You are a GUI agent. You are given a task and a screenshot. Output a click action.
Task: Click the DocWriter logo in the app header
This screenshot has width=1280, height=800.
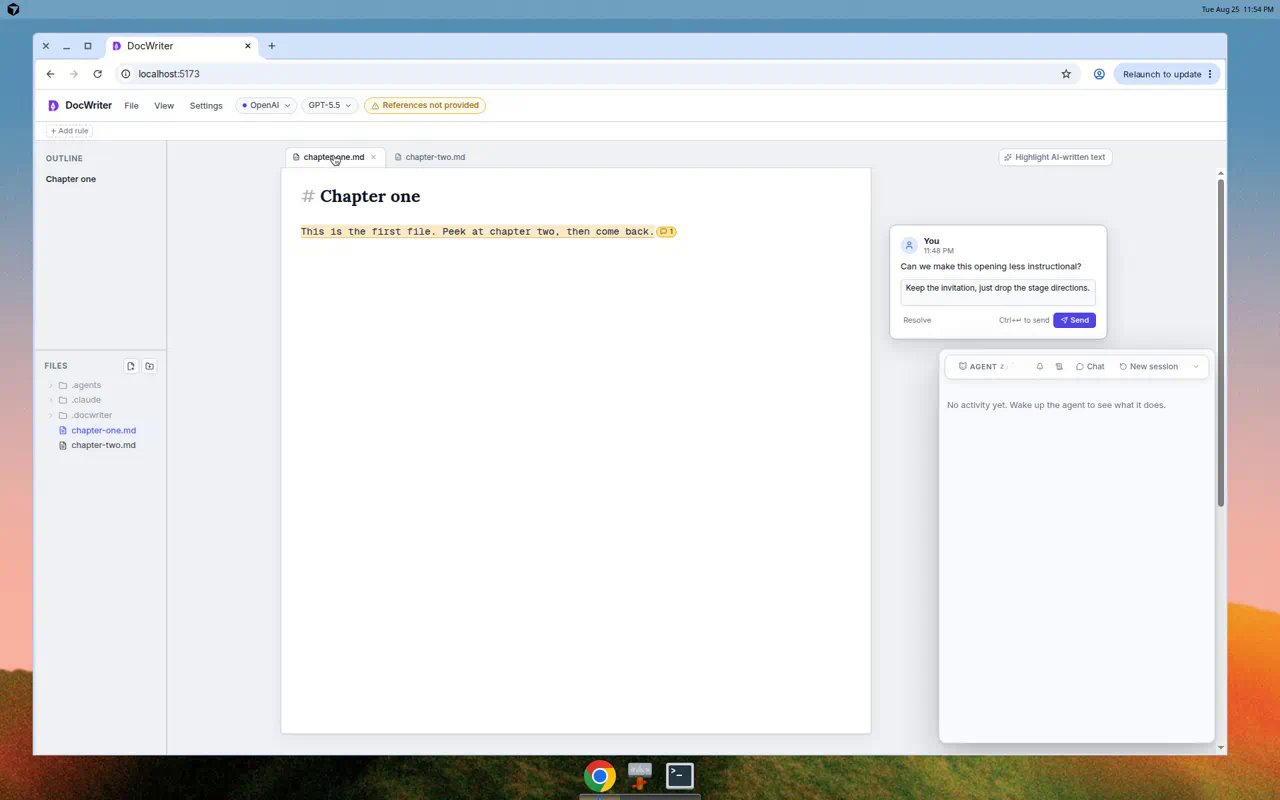[x=54, y=106]
